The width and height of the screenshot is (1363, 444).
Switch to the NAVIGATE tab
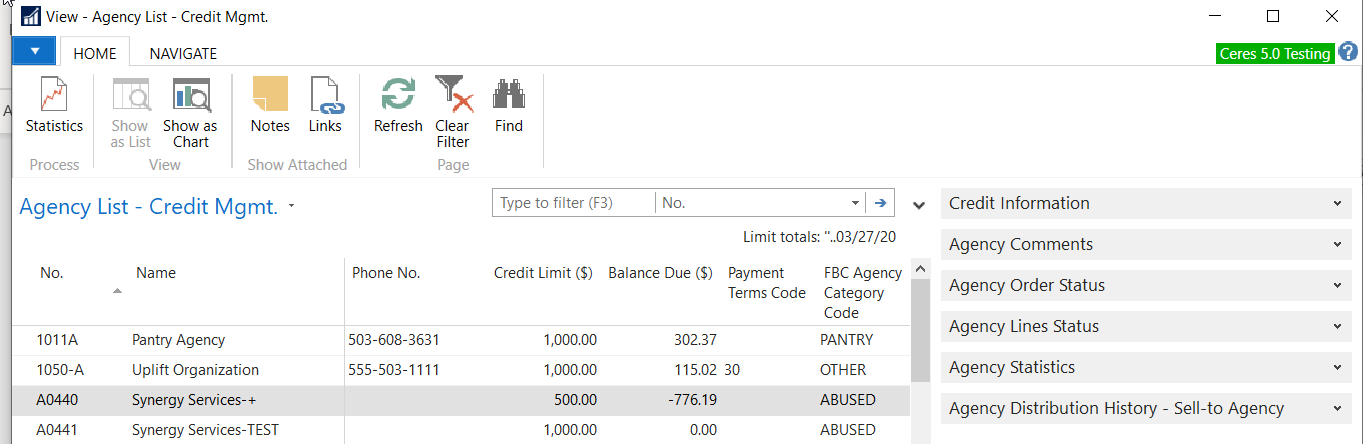(x=183, y=54)
